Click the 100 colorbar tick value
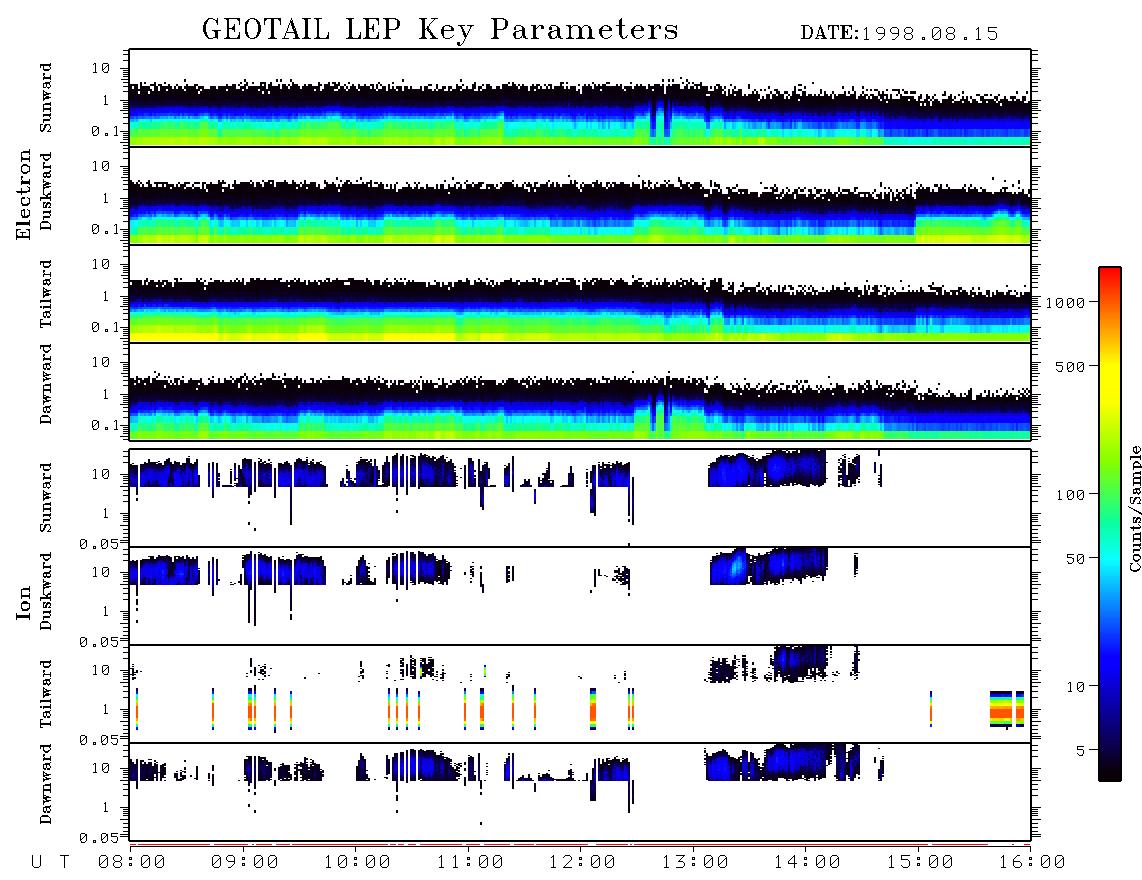Image resolution: width=1142 pixels, height=880 pixels. [x=1070, y=495]
